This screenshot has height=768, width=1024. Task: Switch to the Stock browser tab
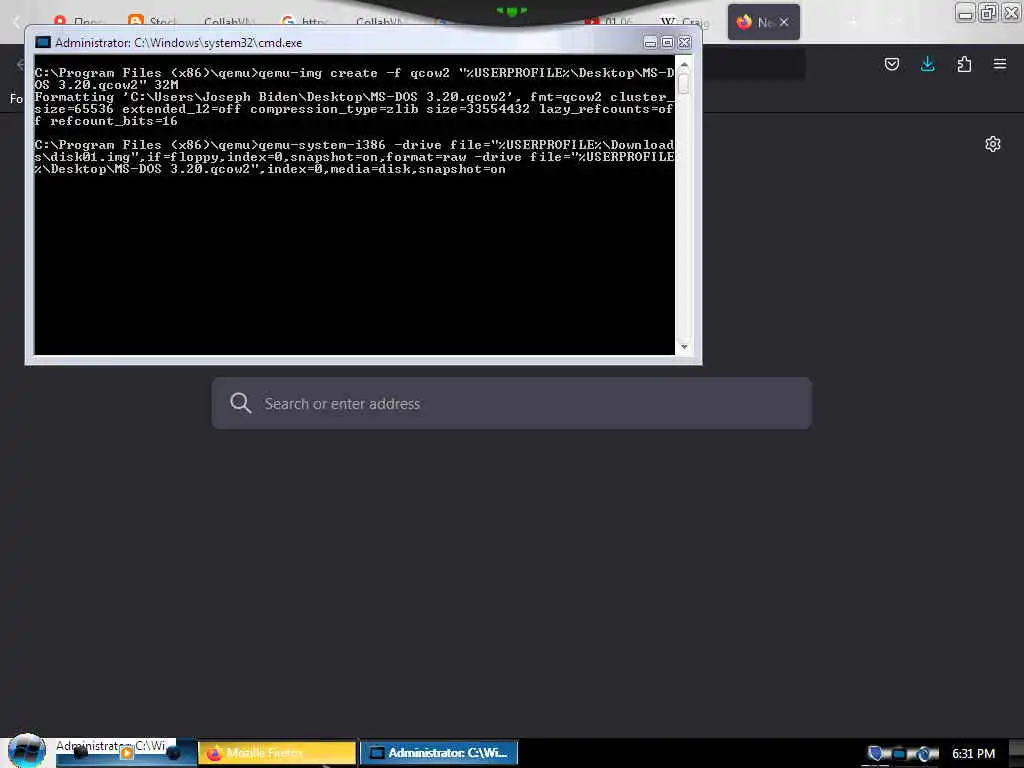154,22
